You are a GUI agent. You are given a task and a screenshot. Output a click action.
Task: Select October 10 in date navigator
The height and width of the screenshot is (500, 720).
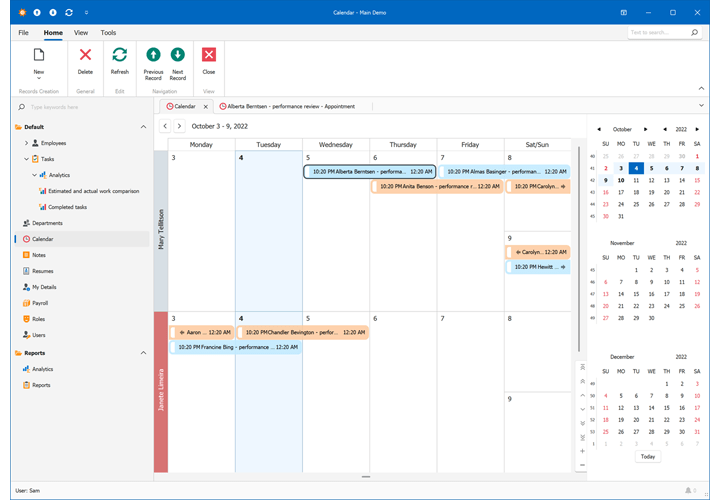[x=621, y=180]
